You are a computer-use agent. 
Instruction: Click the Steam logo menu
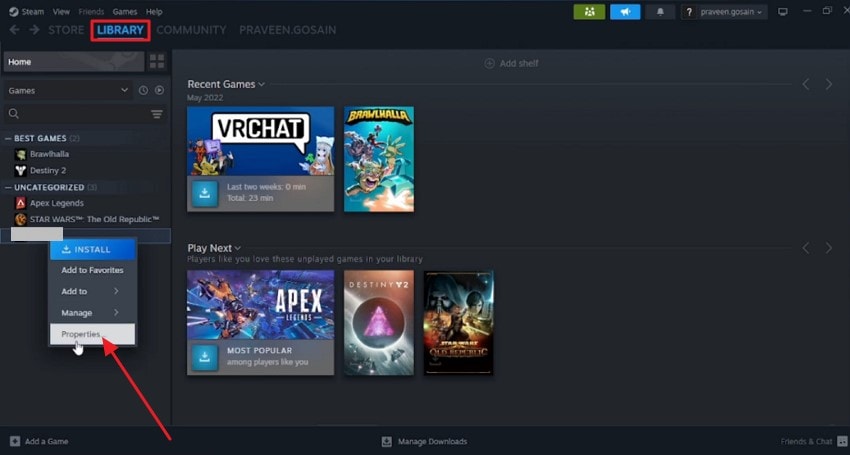click(14, 11)
